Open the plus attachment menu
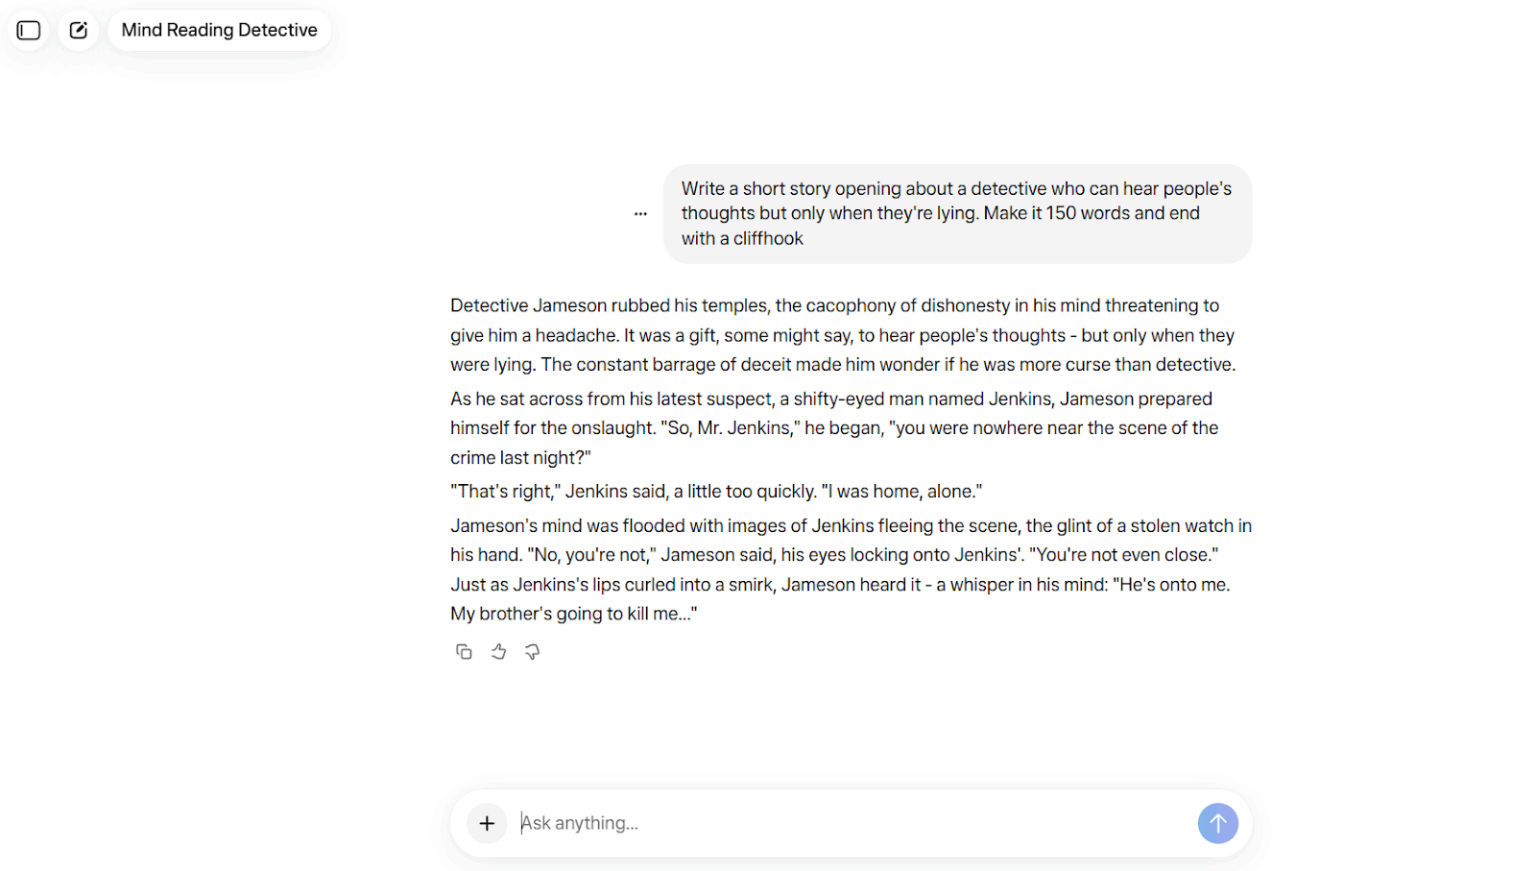 tap(487, 823)
